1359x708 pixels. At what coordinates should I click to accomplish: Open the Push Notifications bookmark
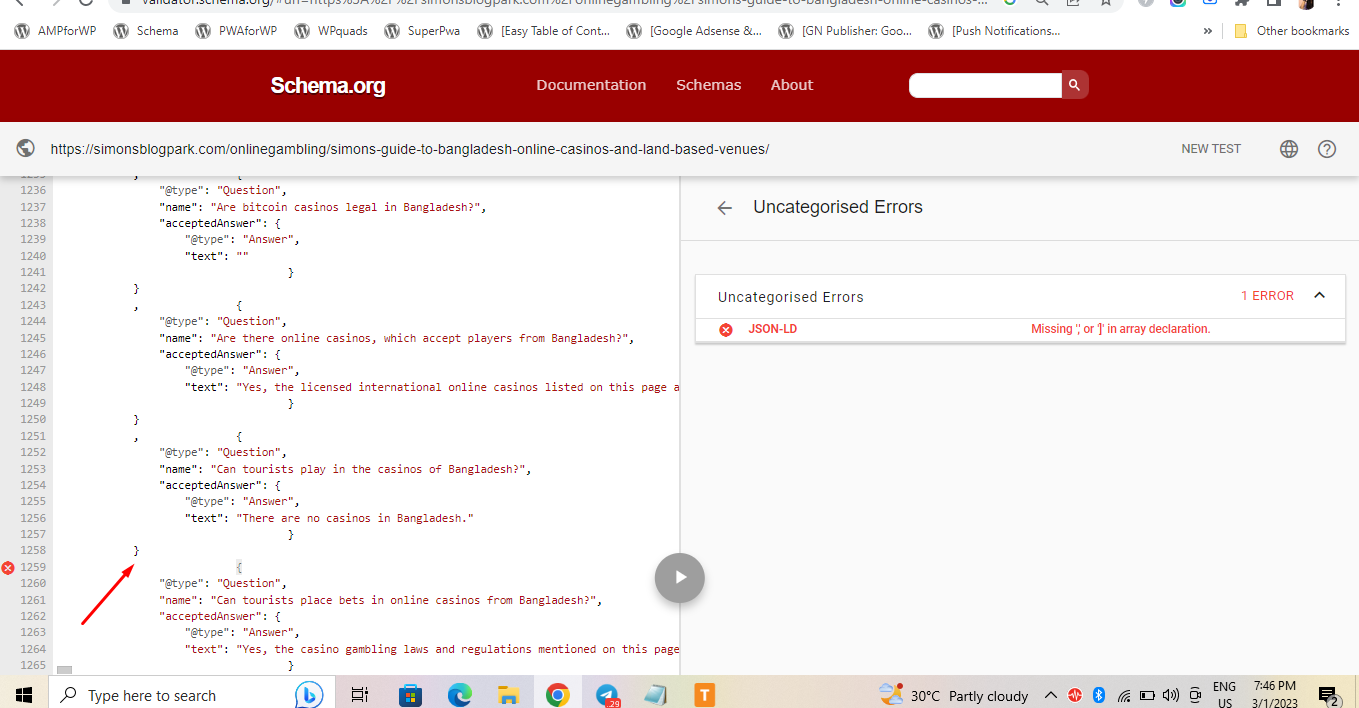click(995, 31)
